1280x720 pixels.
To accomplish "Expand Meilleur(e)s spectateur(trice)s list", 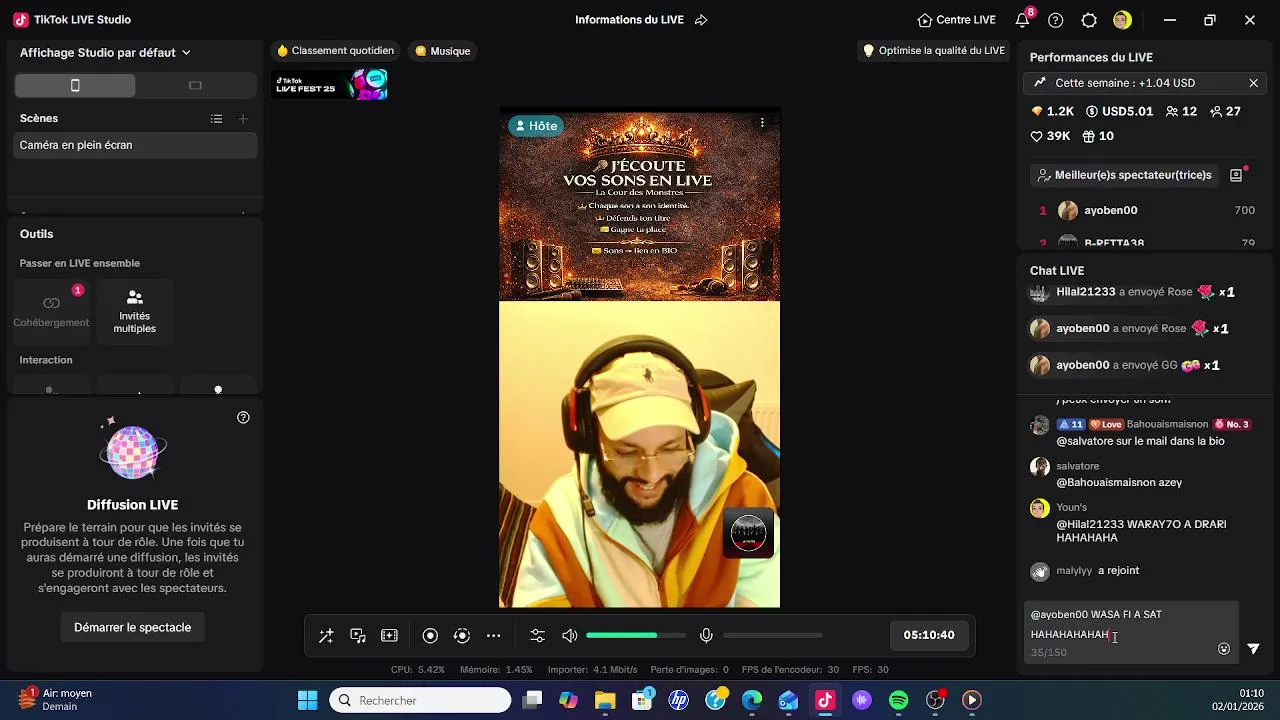I will coord(1124,175).
